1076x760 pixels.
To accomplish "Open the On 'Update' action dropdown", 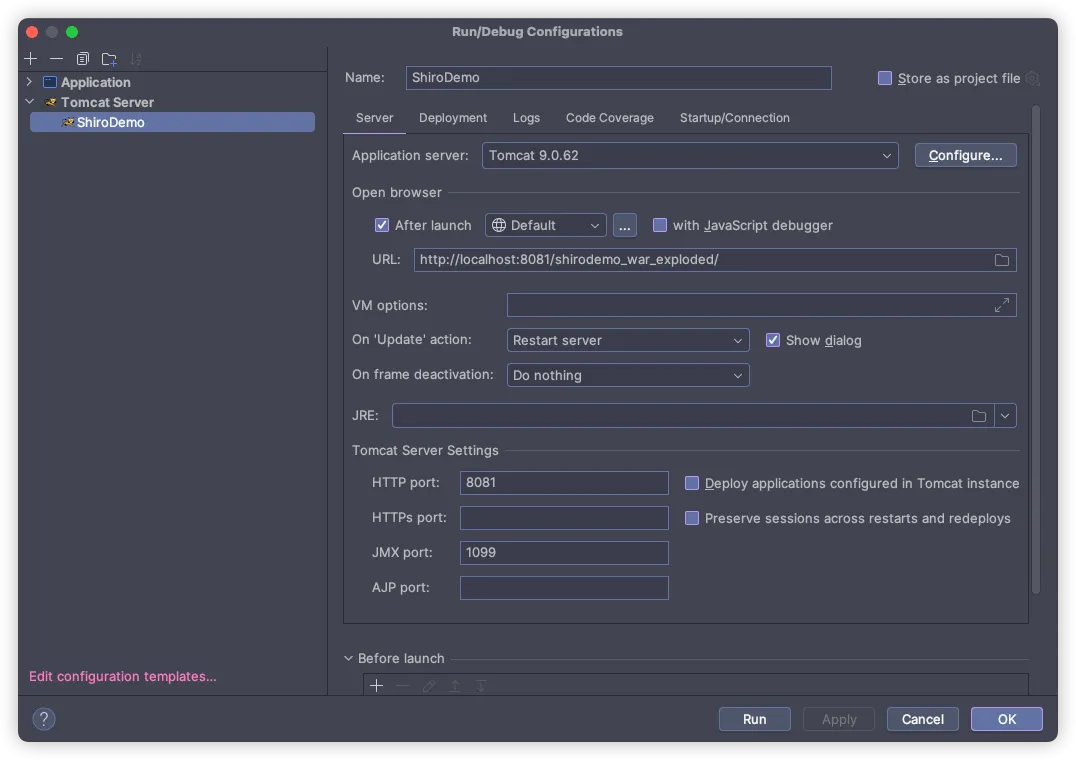I will tap(628, 341).
